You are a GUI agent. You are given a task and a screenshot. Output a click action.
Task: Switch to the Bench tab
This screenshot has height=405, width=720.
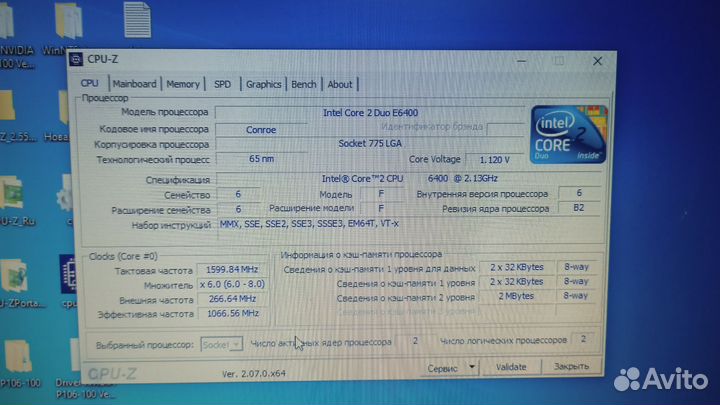304,84
